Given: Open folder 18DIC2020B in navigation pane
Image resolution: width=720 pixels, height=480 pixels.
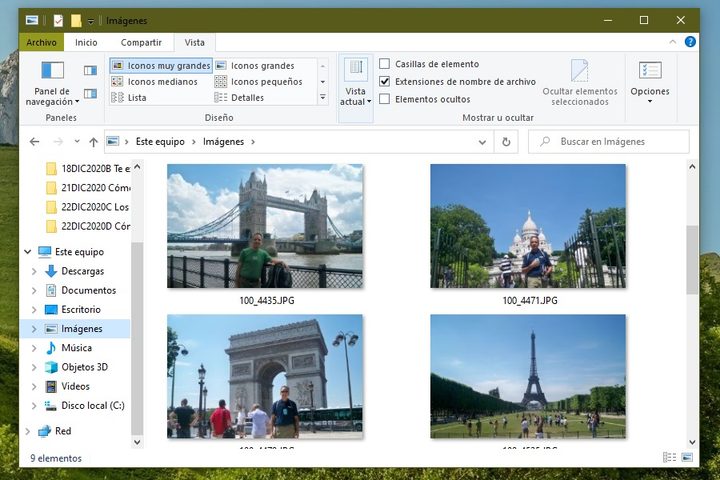Looking at the screenshot, I should click(88, 169).
